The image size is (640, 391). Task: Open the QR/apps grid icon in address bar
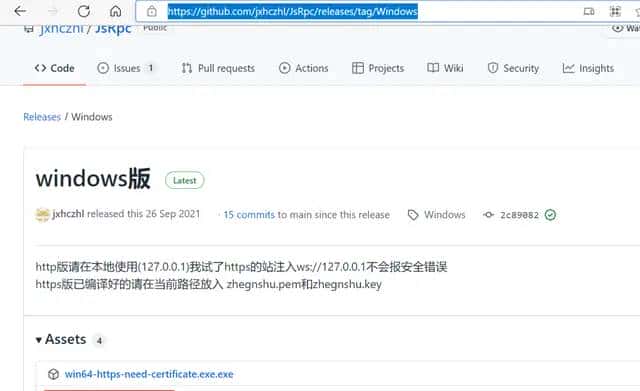point(615,11)
